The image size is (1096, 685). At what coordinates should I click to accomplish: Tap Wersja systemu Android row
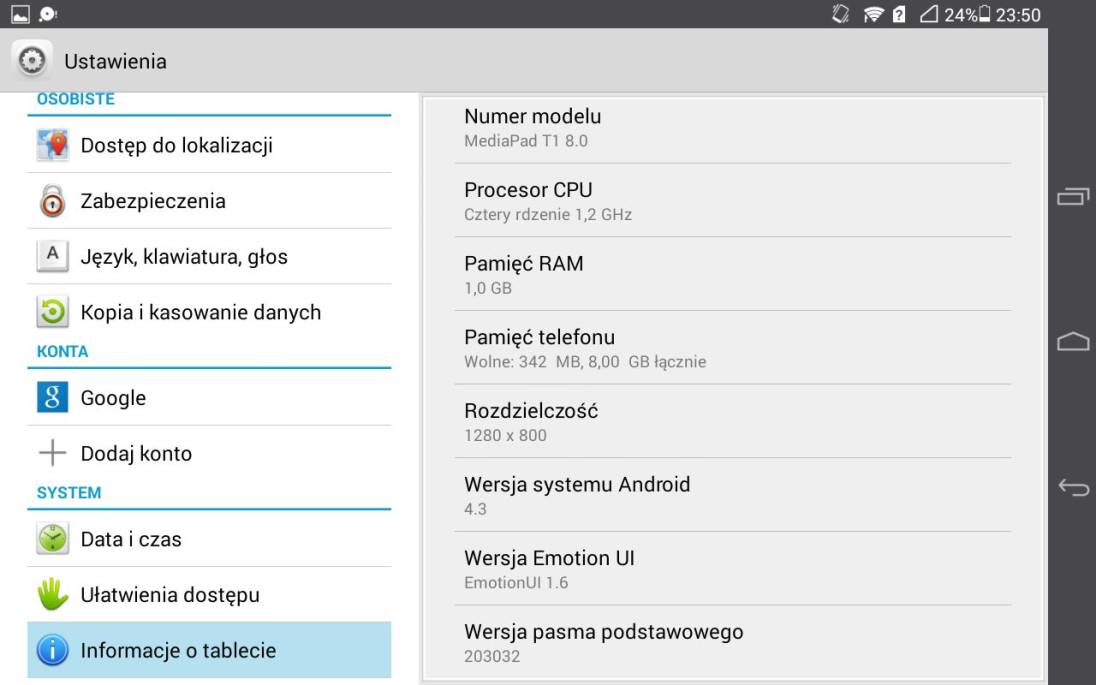pos(733,495)
